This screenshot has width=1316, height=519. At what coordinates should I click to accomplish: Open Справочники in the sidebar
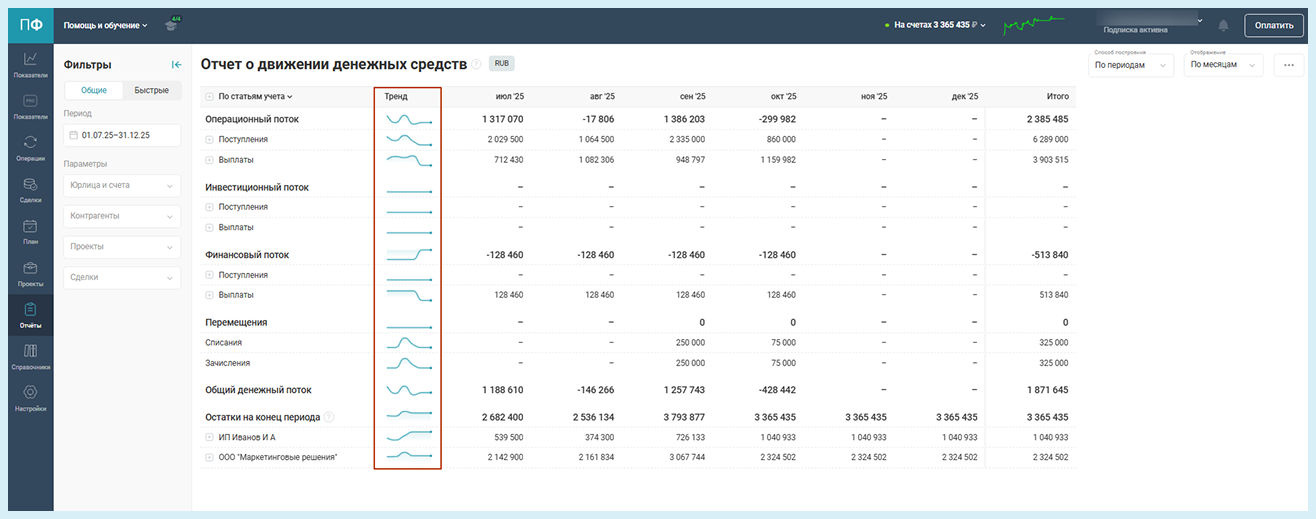pyautogui.click(x=30, y=356)
